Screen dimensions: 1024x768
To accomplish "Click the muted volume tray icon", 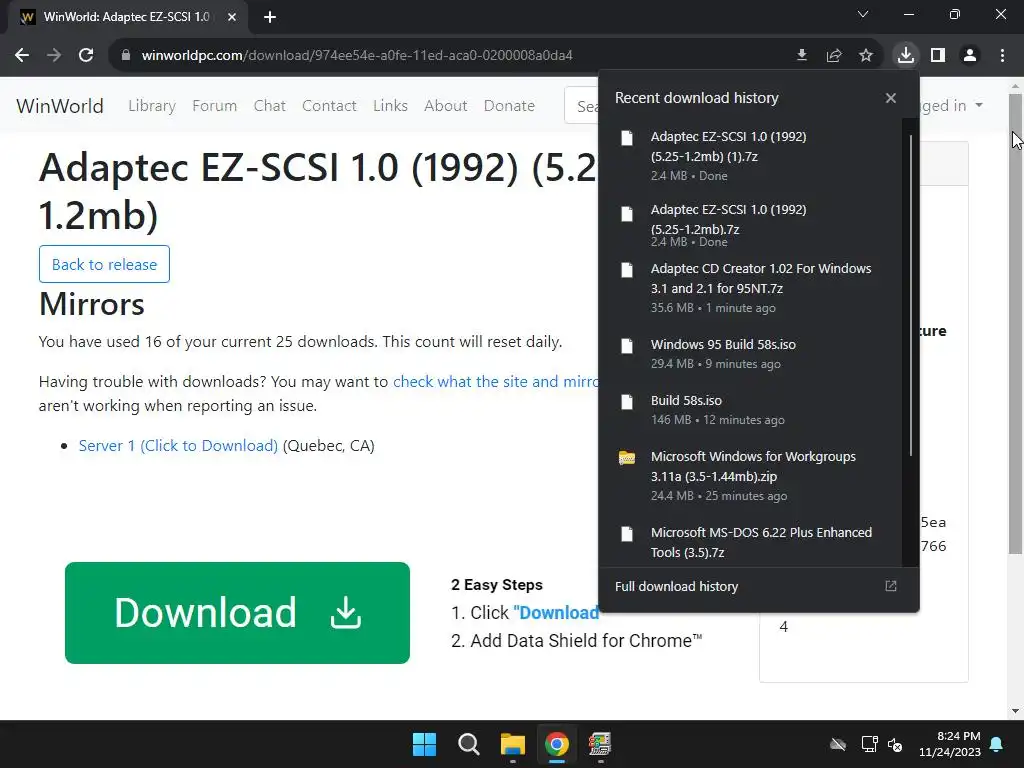I will click(x=895, y=744).
